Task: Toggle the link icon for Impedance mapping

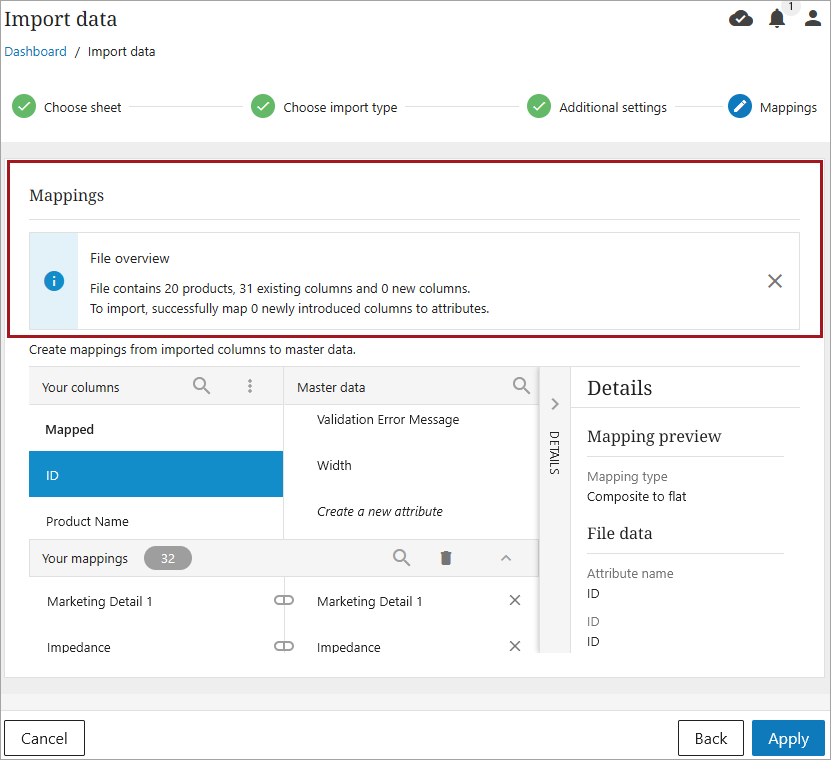Action: (x=284, y=647)
